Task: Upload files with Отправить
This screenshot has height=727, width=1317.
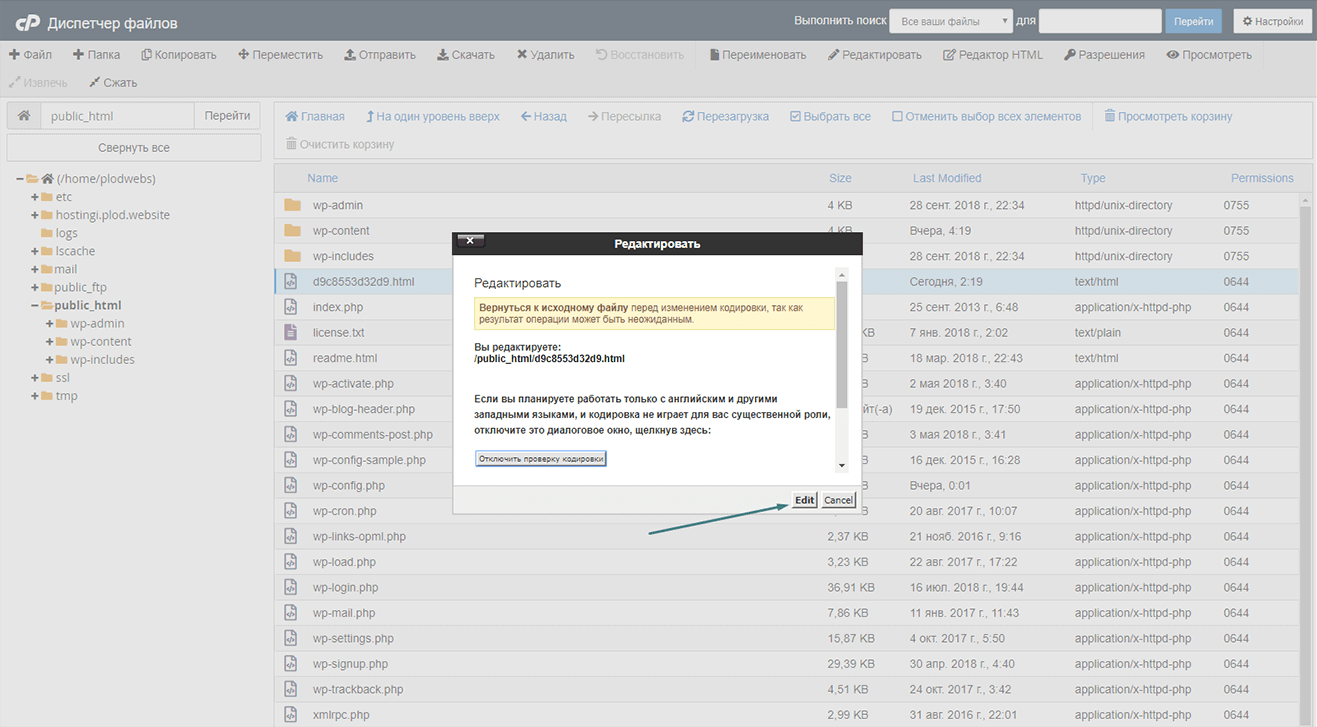Action: [380, 55]
